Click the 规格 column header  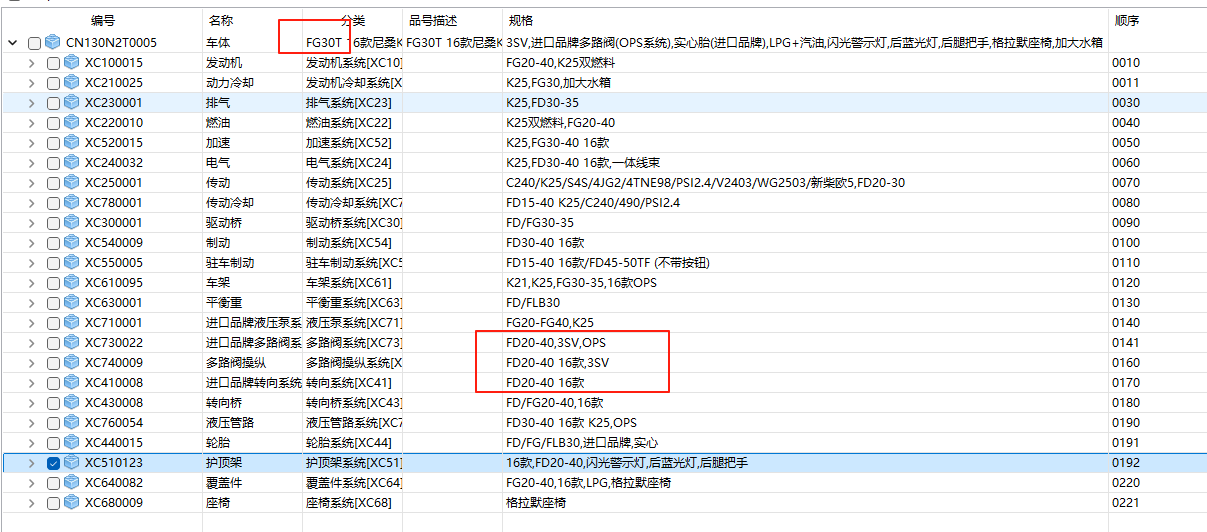click(520, 20)
